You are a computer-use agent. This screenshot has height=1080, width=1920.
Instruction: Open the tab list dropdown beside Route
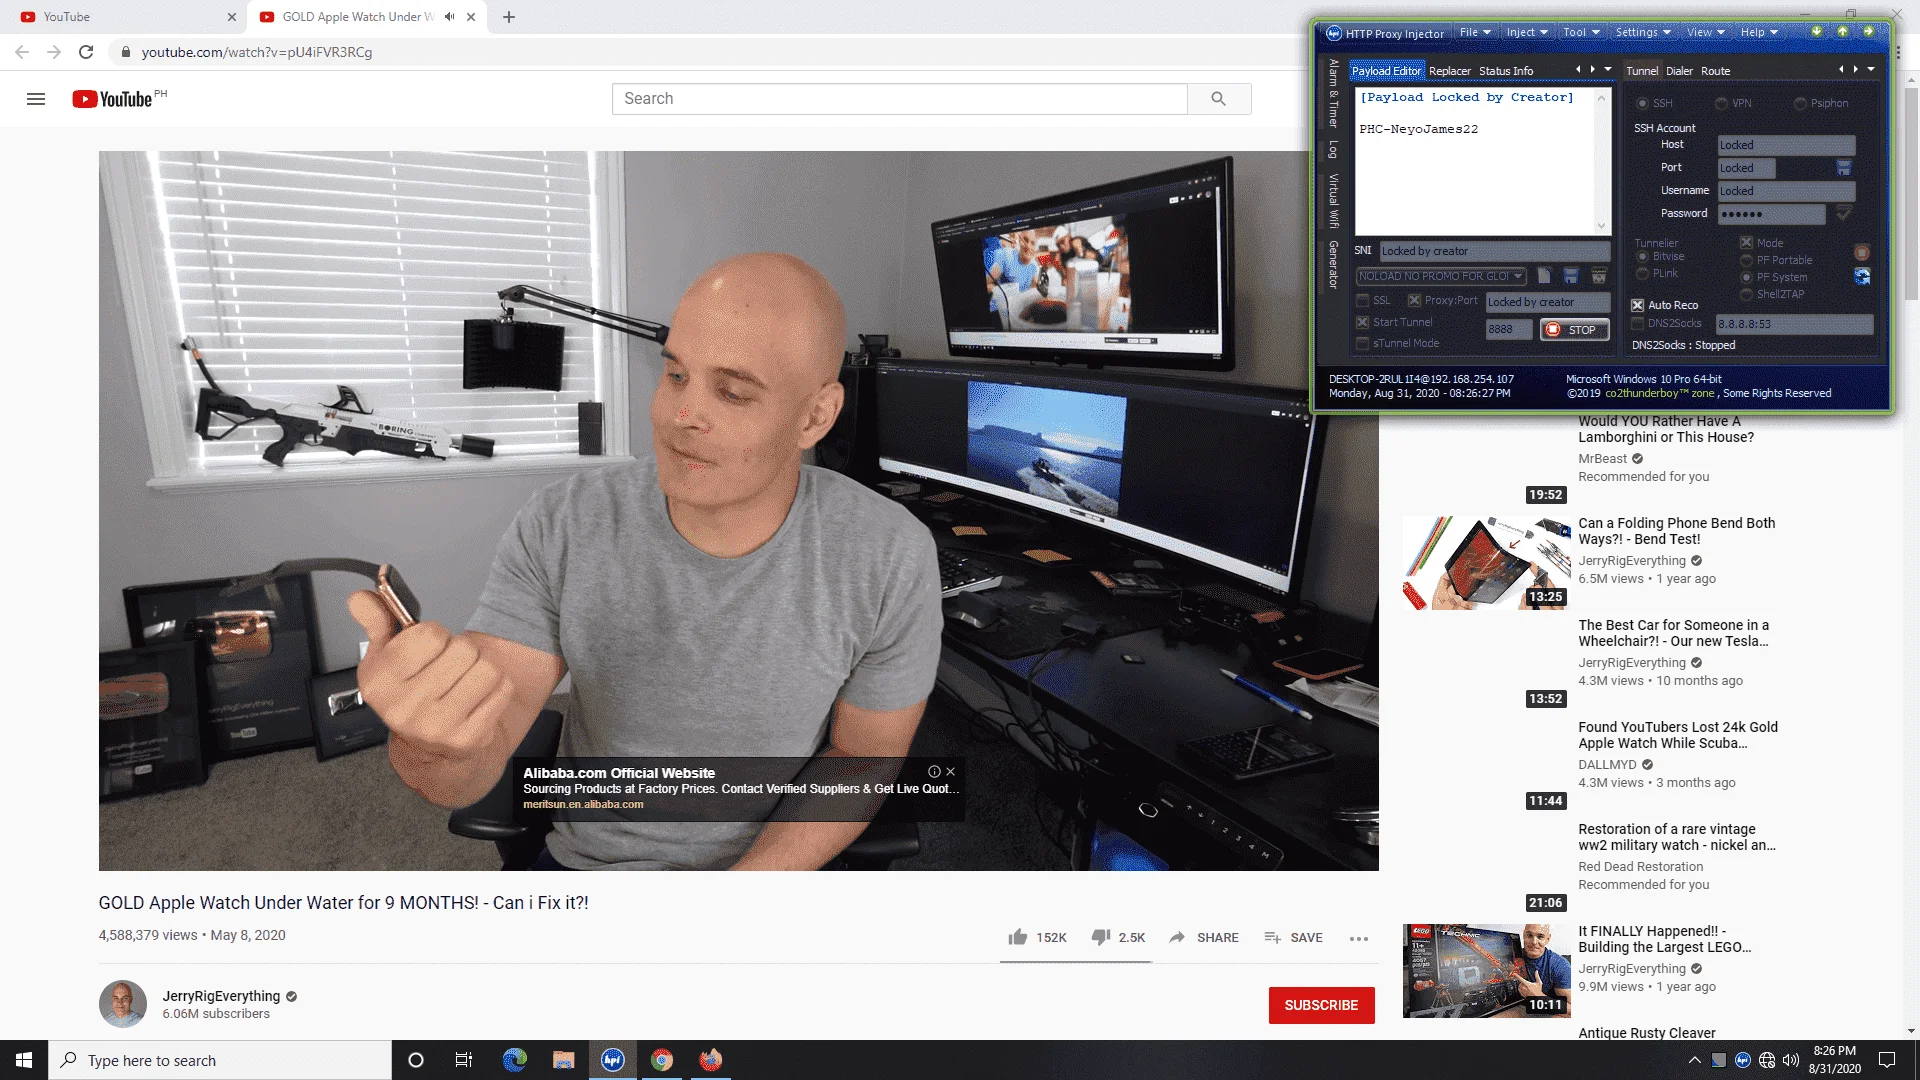pos(1871,70)
